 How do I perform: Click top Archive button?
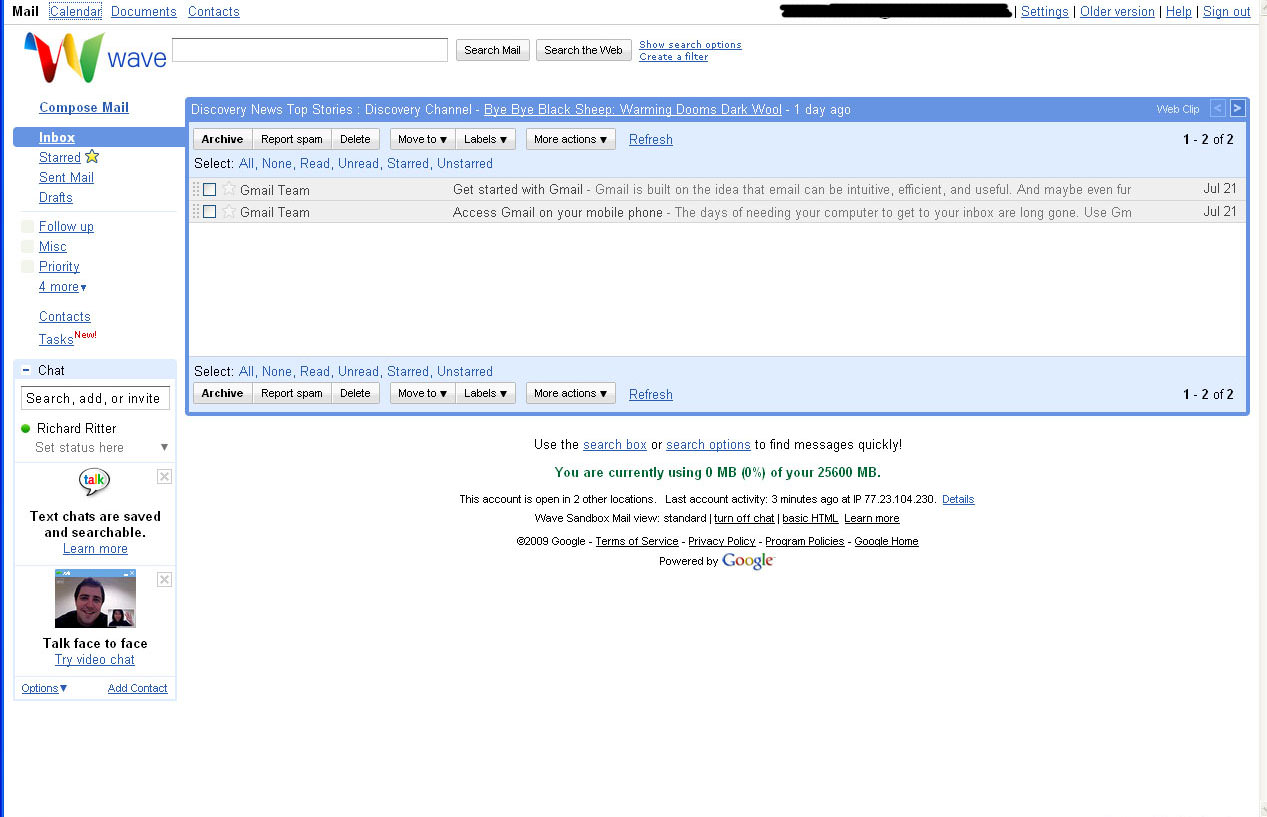(x=222, y=139)
